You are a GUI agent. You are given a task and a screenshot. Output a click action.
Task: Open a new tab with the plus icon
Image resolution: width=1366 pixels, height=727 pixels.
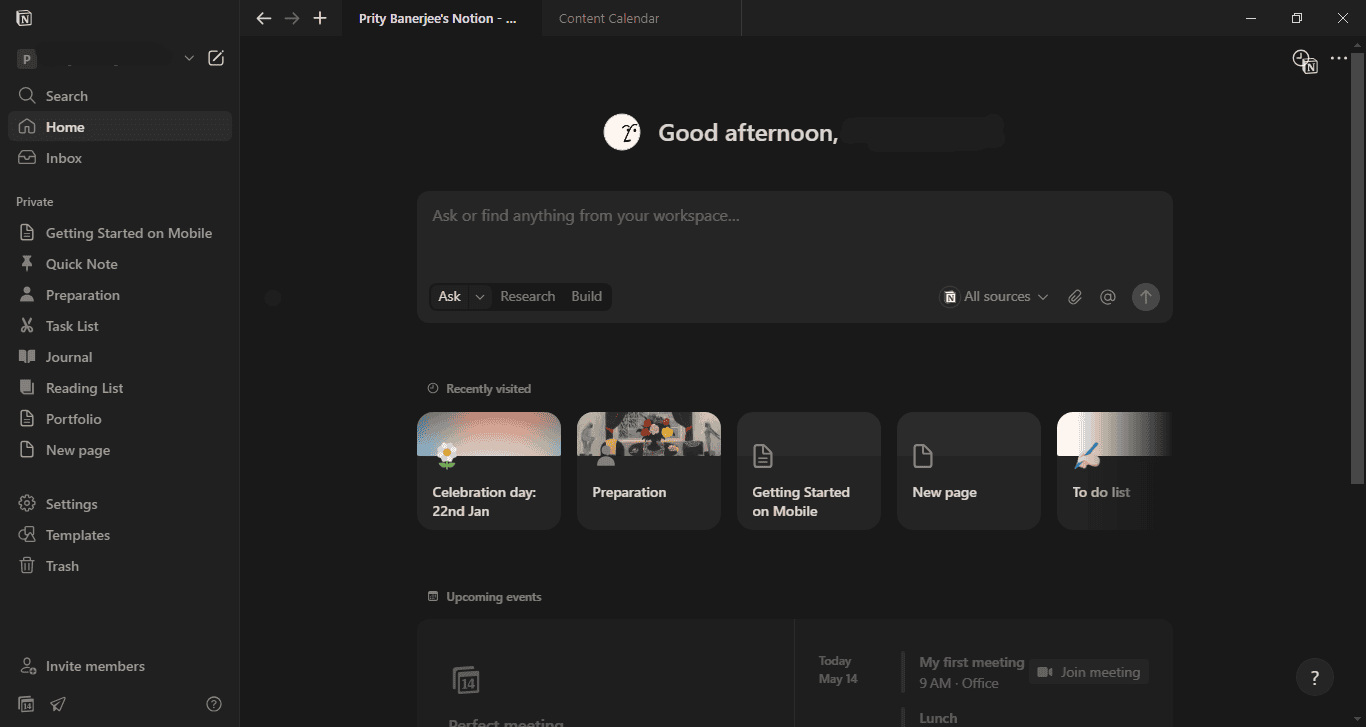coord(320,18)
